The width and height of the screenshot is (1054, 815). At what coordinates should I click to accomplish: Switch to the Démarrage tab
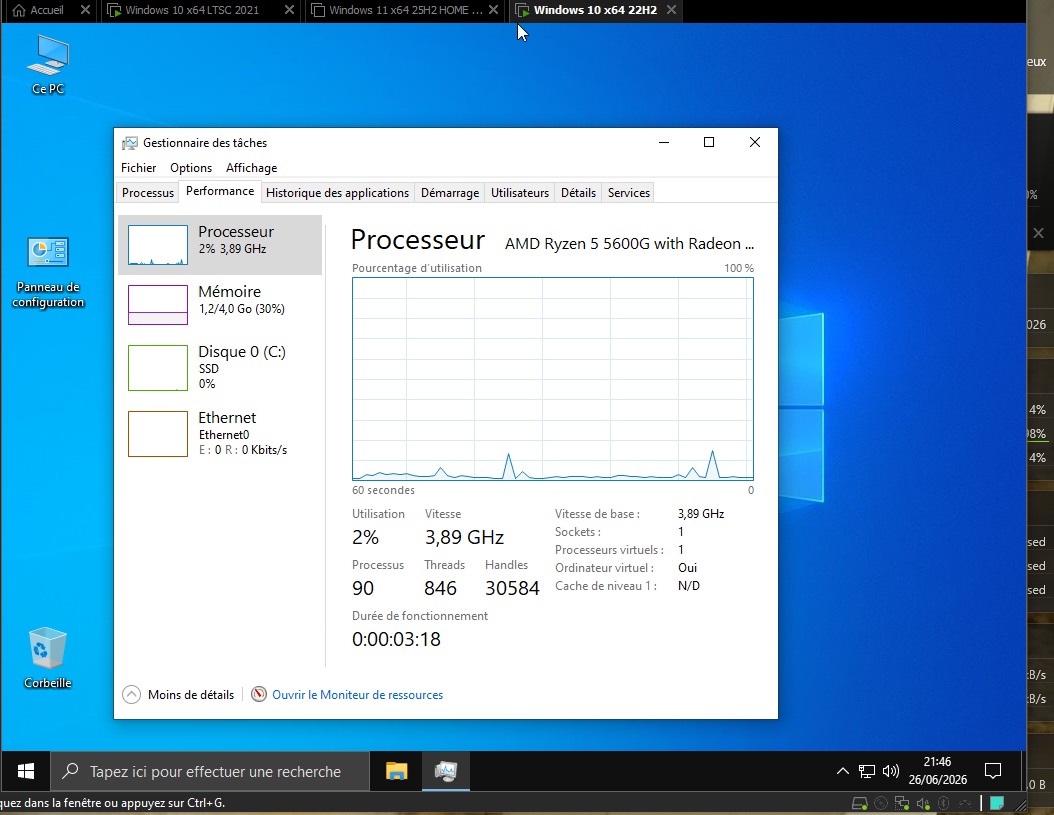click(450, 193)
